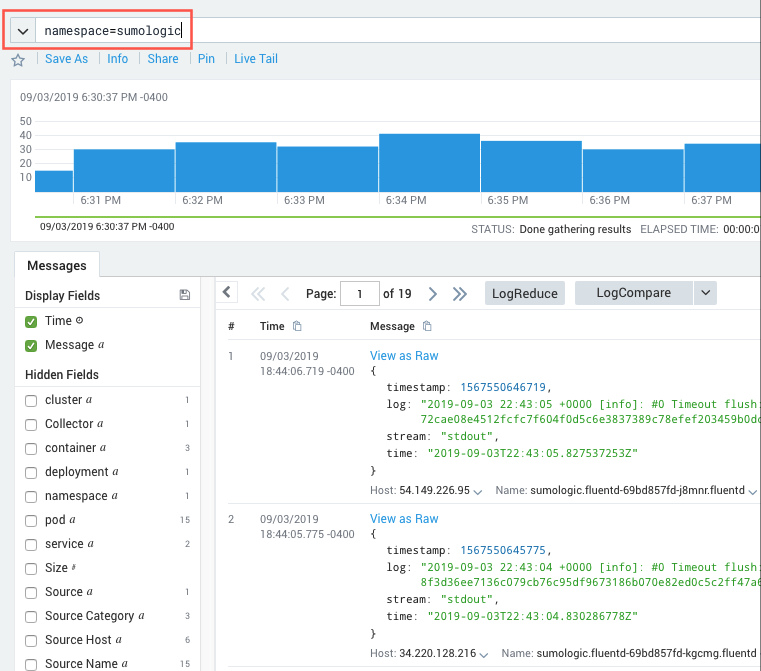Expand the query dropdown arrow button
Image resolution: width=761 pixels, height=671 pixels.
coord(22,31)
